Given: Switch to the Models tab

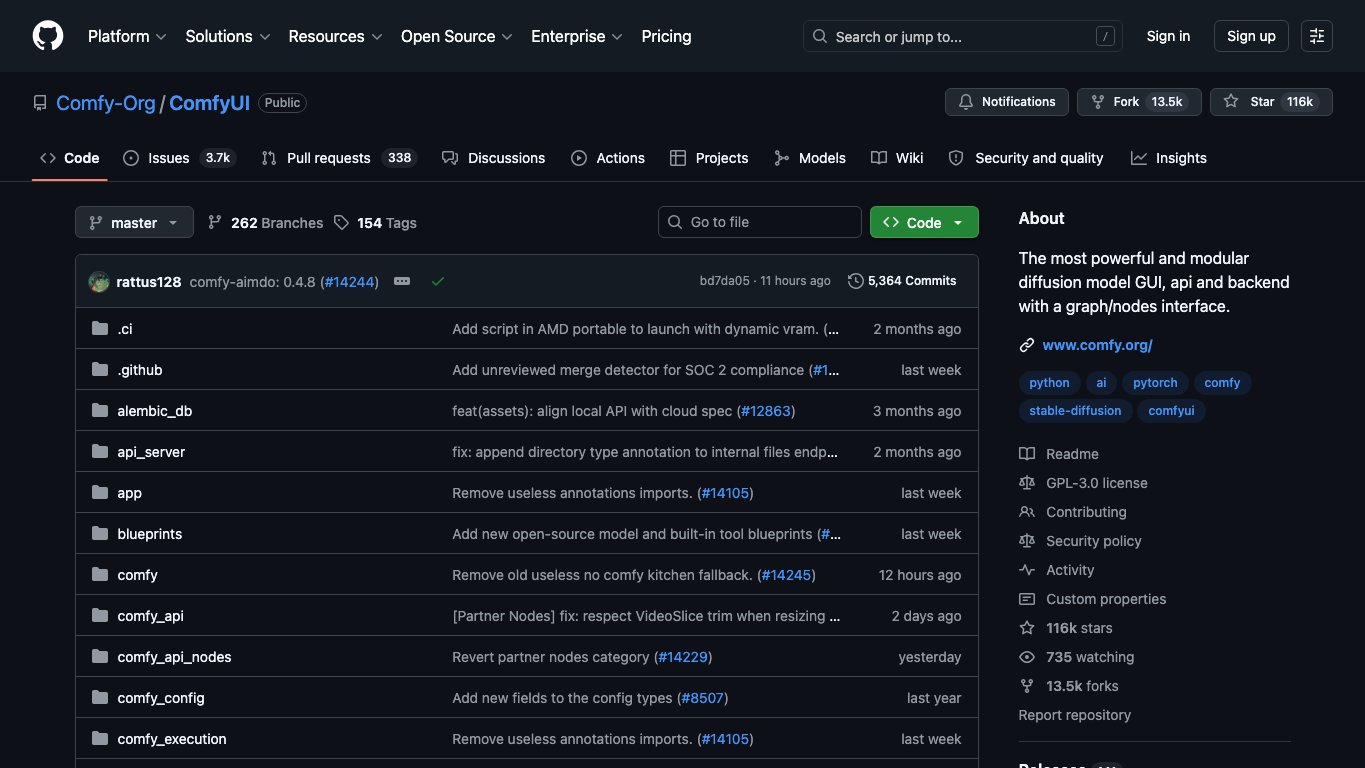Looking at the screenshot, I should point(810,158).
